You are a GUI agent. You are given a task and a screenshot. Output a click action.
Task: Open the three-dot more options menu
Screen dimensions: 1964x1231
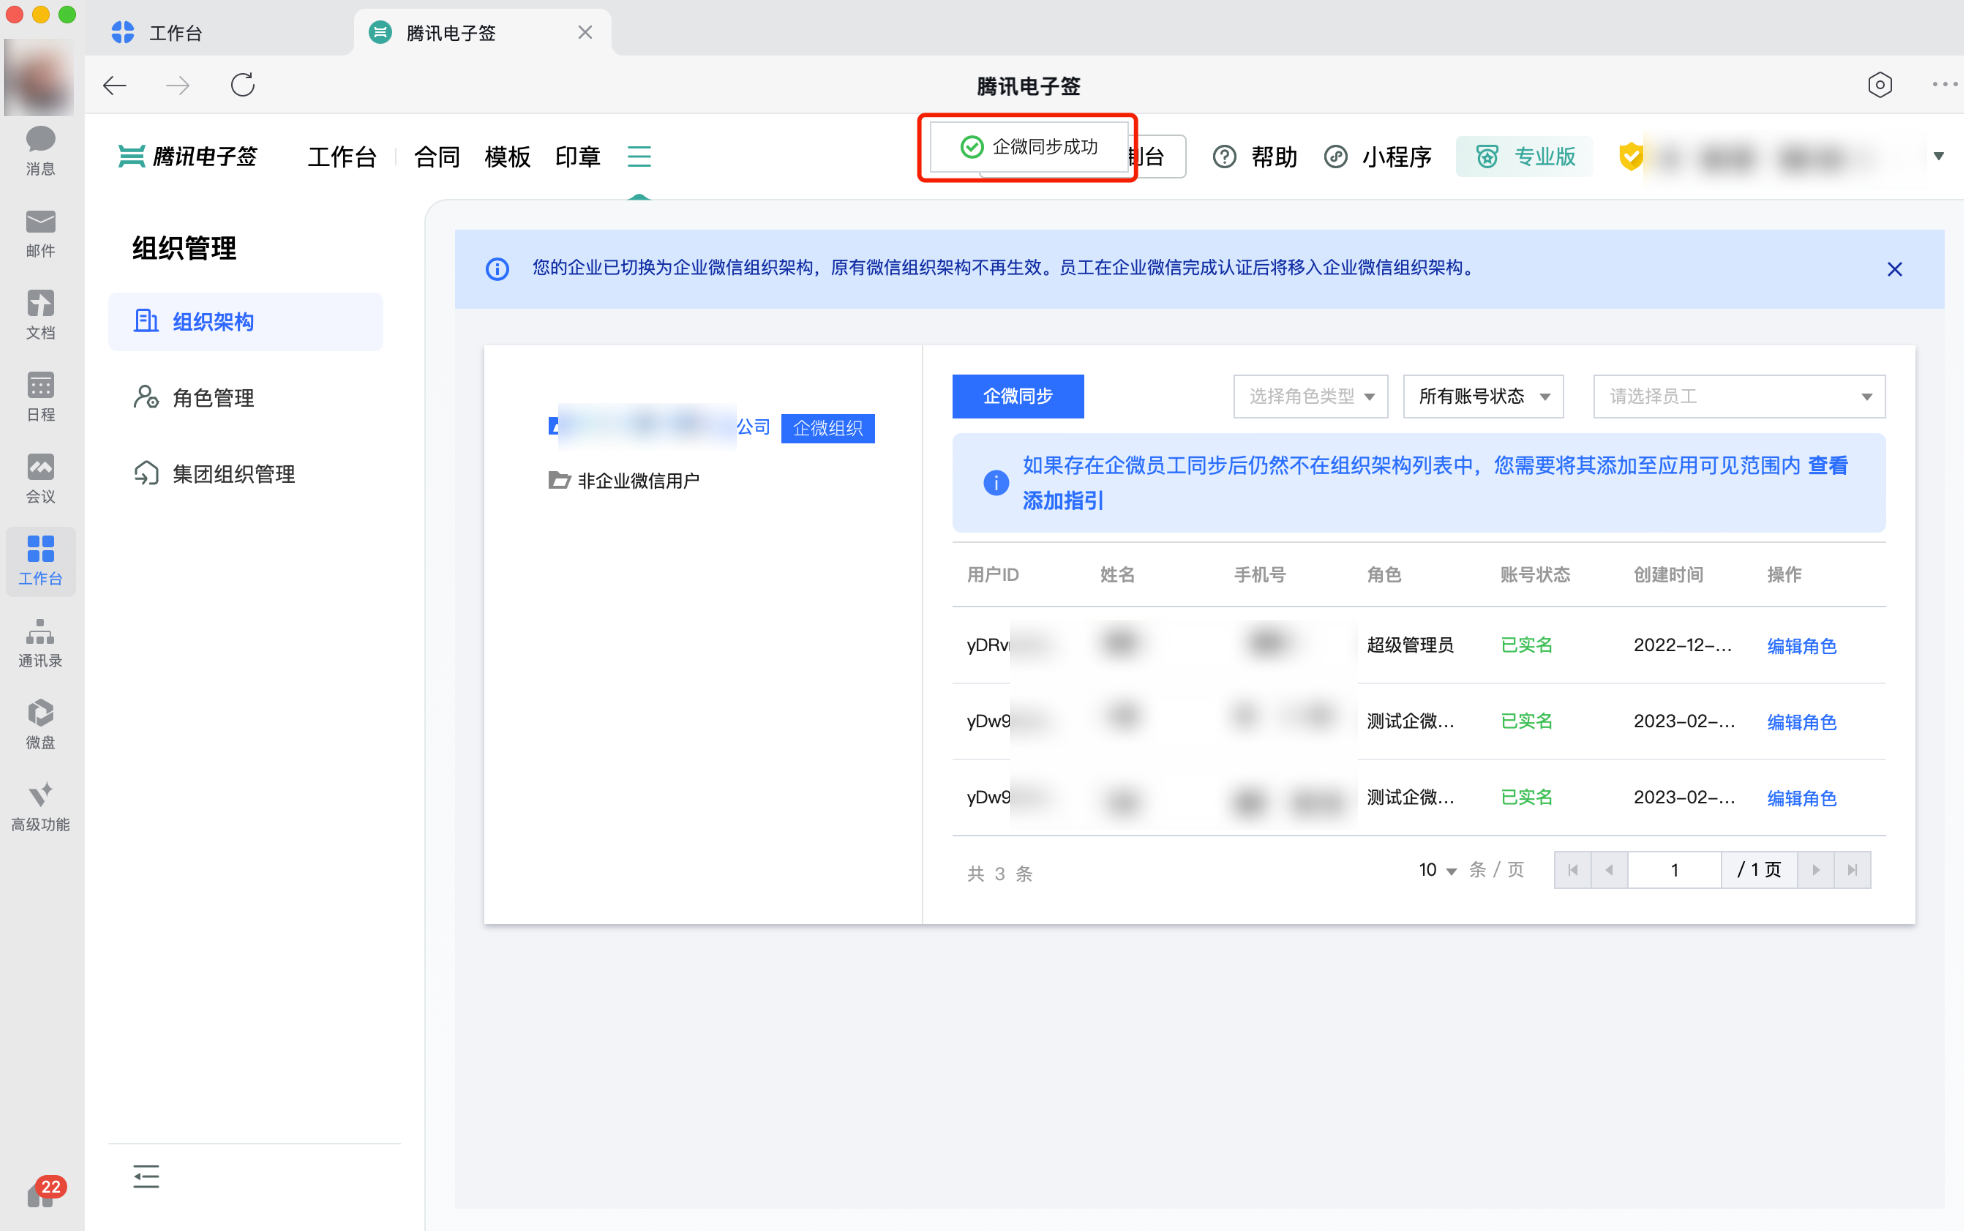pos(1945,85)
